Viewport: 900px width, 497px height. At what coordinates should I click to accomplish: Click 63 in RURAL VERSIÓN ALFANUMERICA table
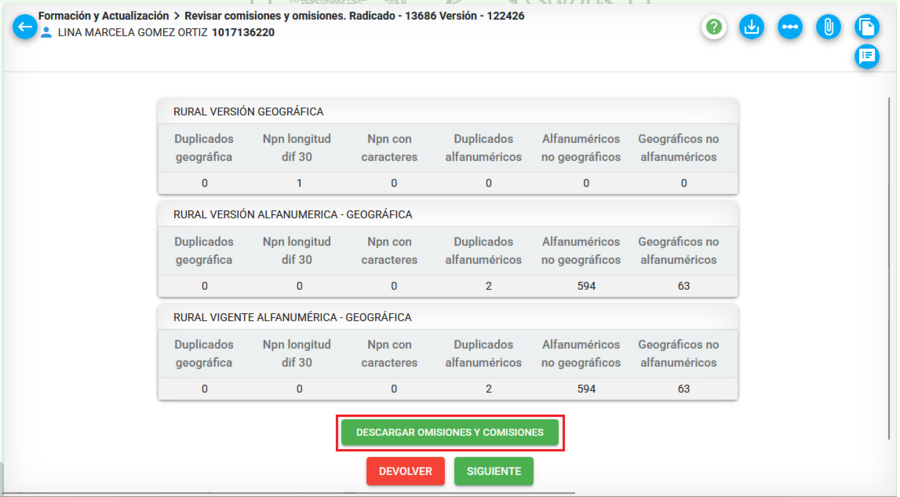[683, 286]
